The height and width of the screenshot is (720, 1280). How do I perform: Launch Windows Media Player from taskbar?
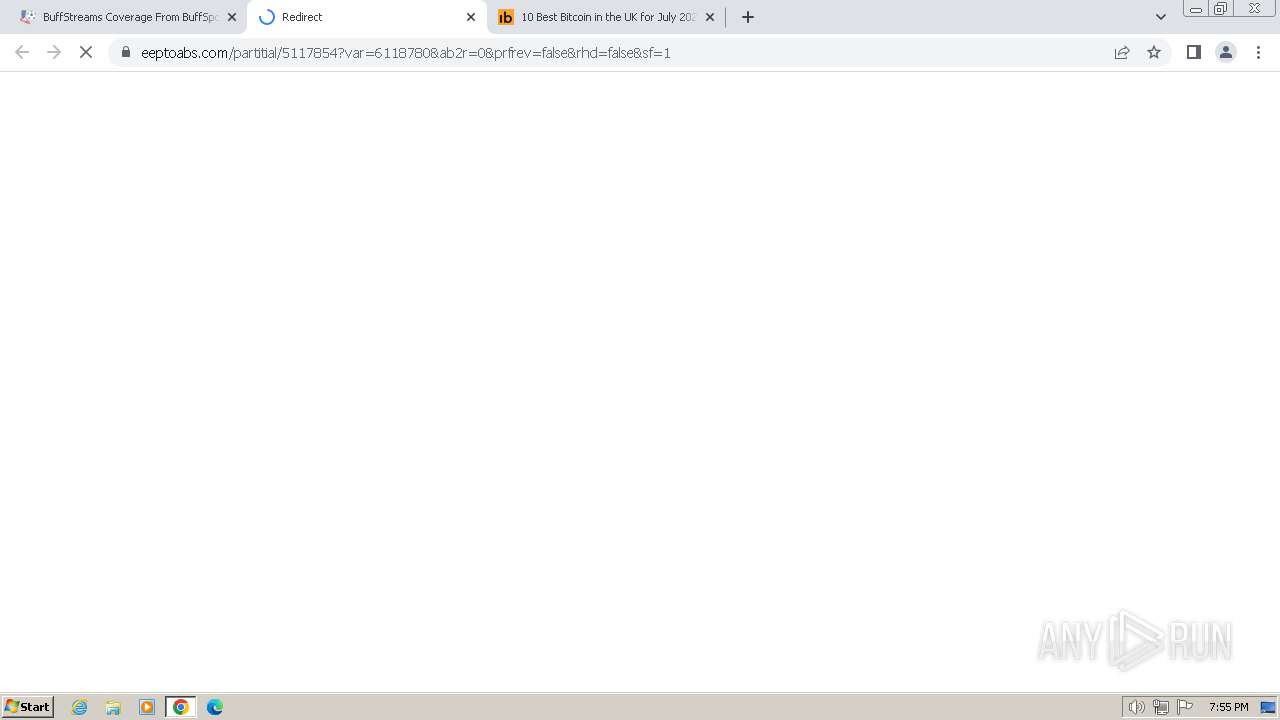(x=147, y=707)
